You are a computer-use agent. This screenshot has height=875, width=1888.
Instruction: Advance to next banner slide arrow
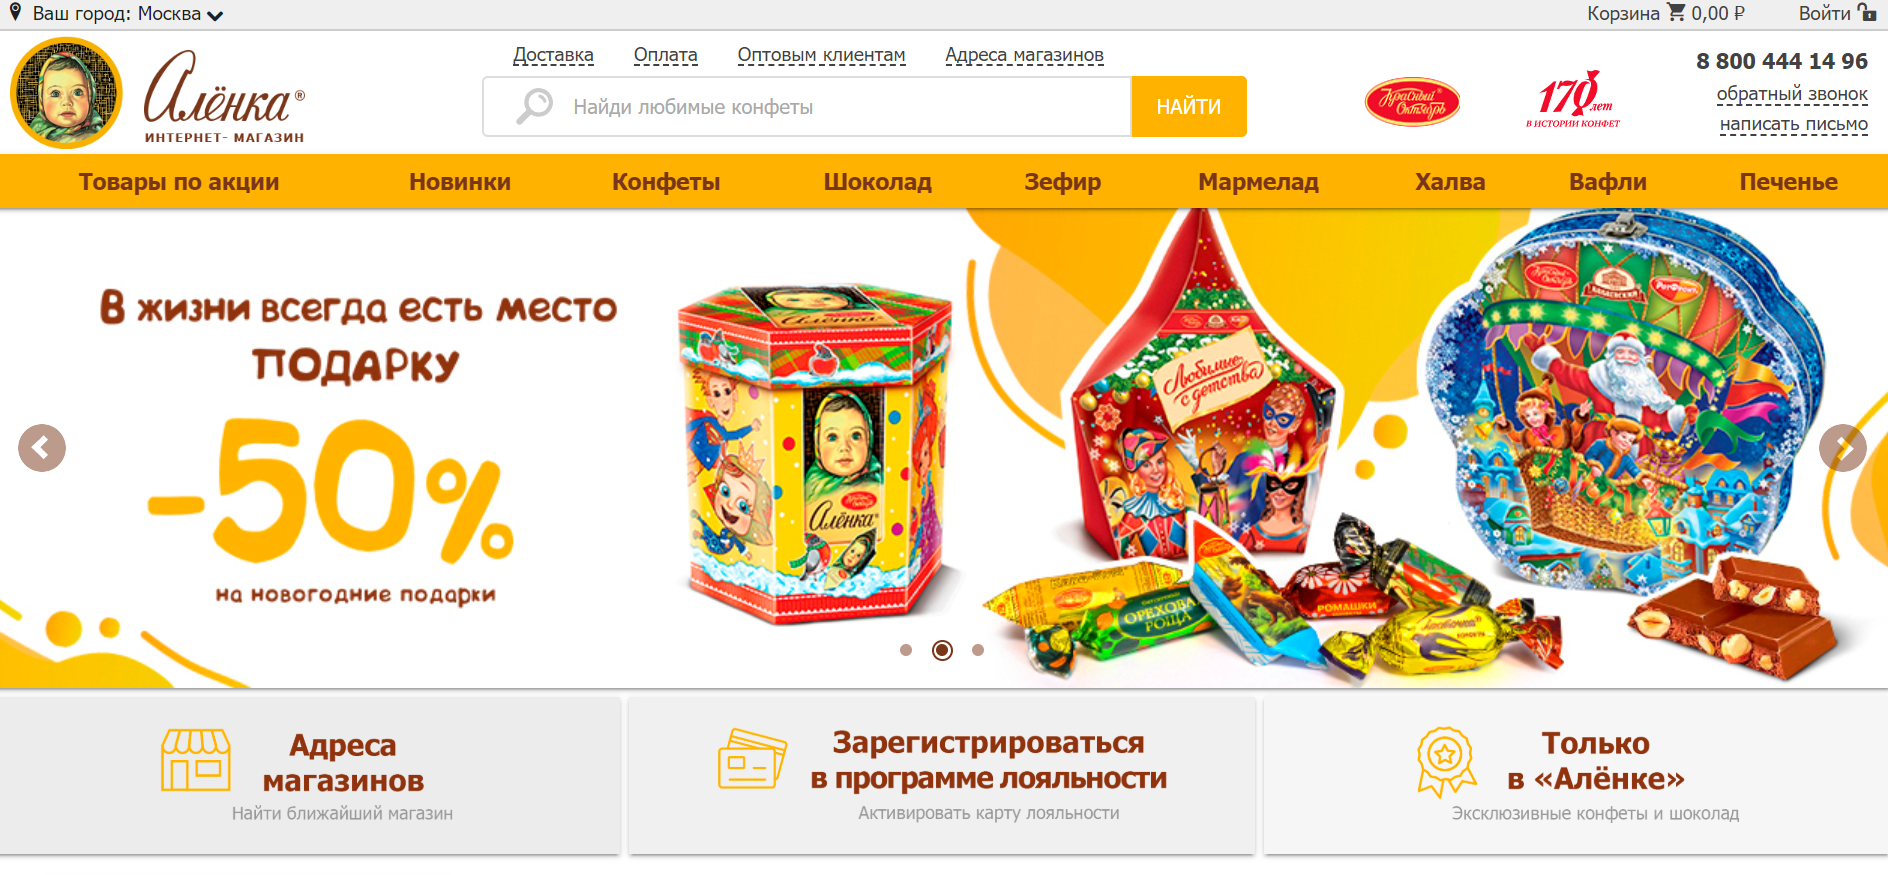1843,448
